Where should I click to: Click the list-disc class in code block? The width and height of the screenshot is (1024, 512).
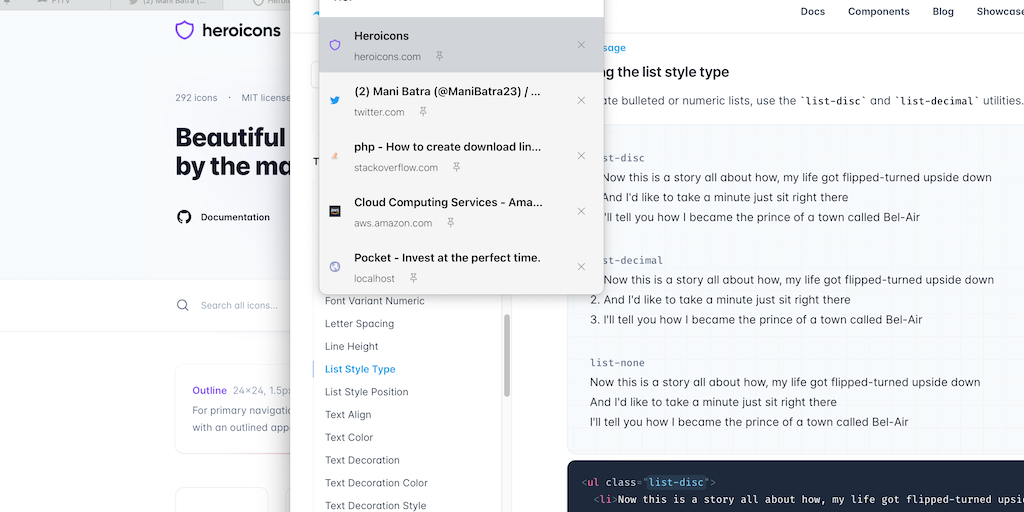676,483
